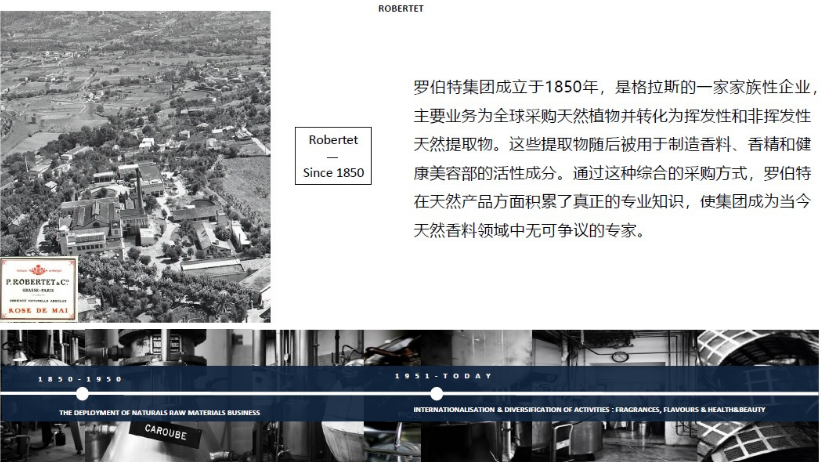
Task: Click the line starting 天然提取物。这些提取物
Action: tap(612, 144)
